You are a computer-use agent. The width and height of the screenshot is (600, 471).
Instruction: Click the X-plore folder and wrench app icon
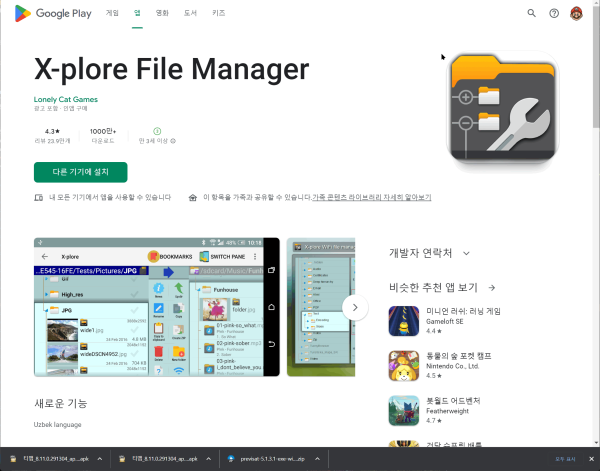[503, 108]
